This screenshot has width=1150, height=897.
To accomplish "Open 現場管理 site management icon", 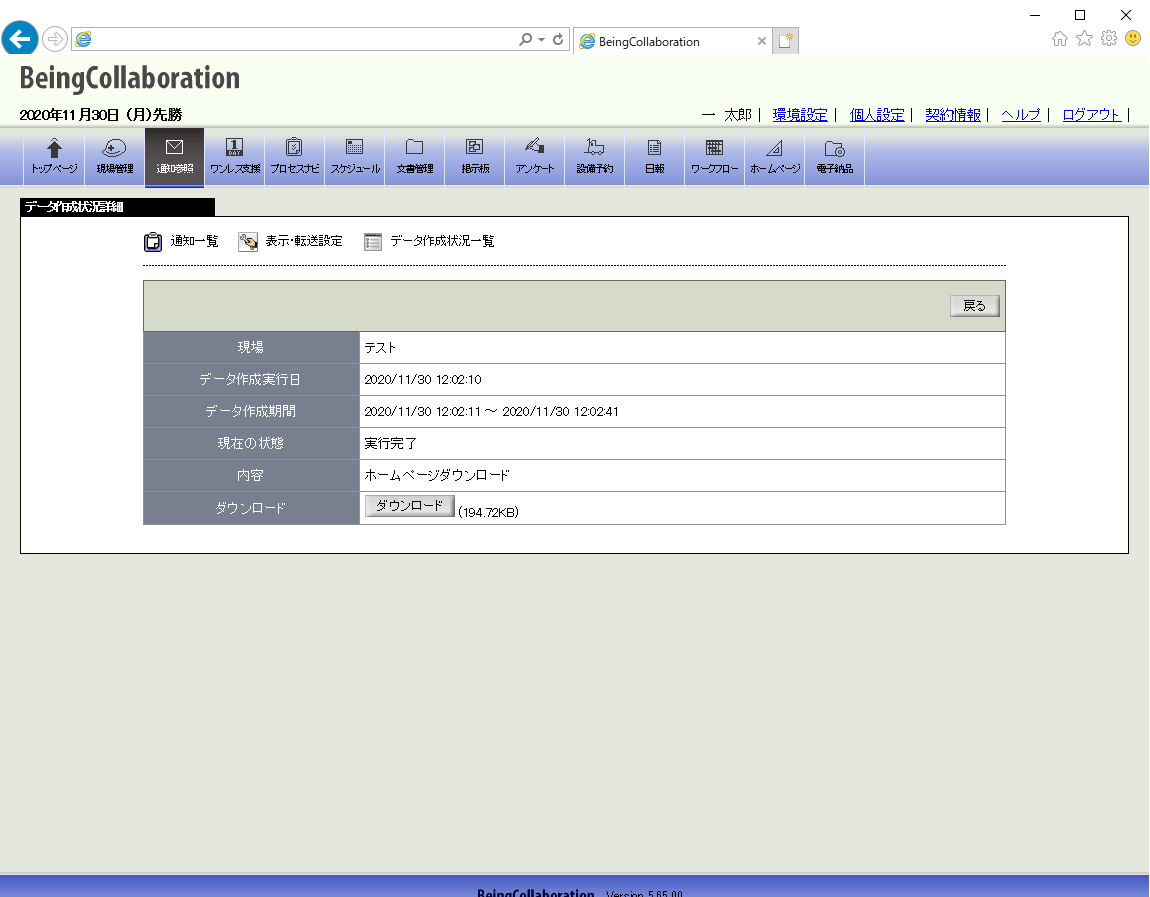I will click(114, 156).
